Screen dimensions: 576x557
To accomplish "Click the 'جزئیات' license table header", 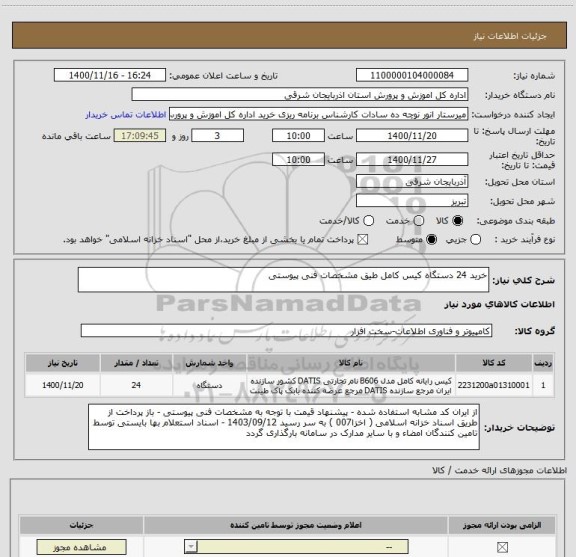I will point(82,525).
